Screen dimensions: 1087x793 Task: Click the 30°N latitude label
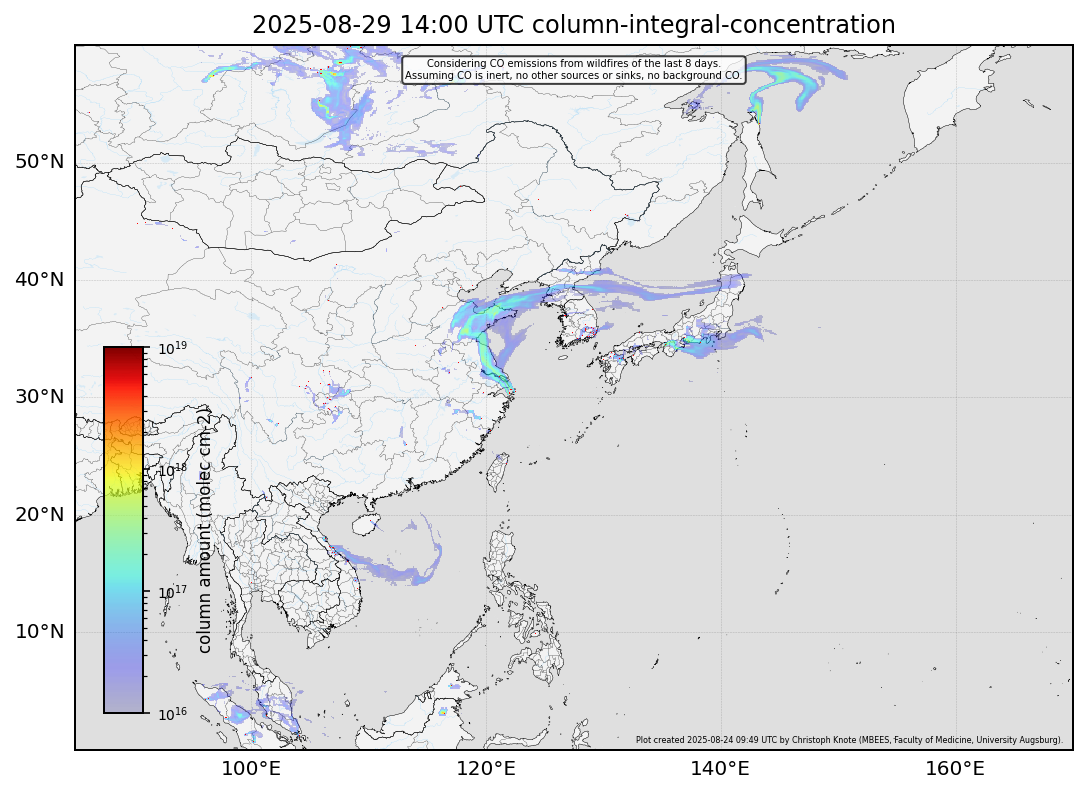(40, 396)
